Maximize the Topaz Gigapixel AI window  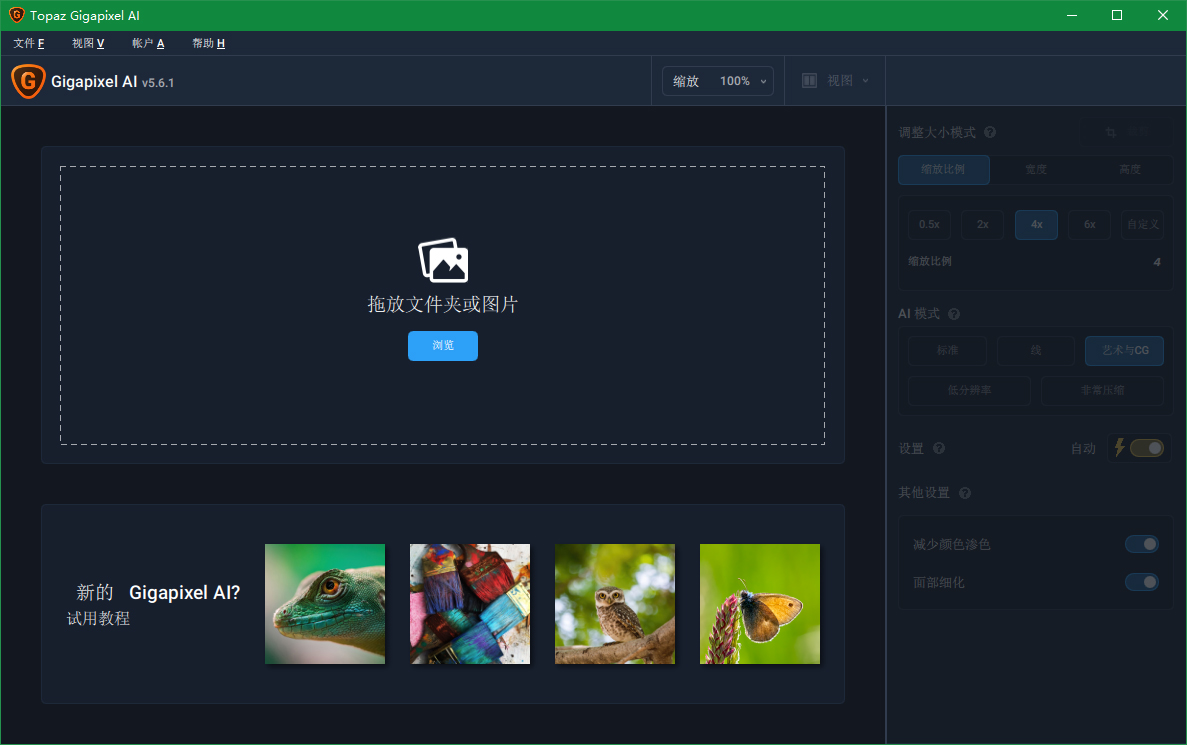pos(1117,15)
